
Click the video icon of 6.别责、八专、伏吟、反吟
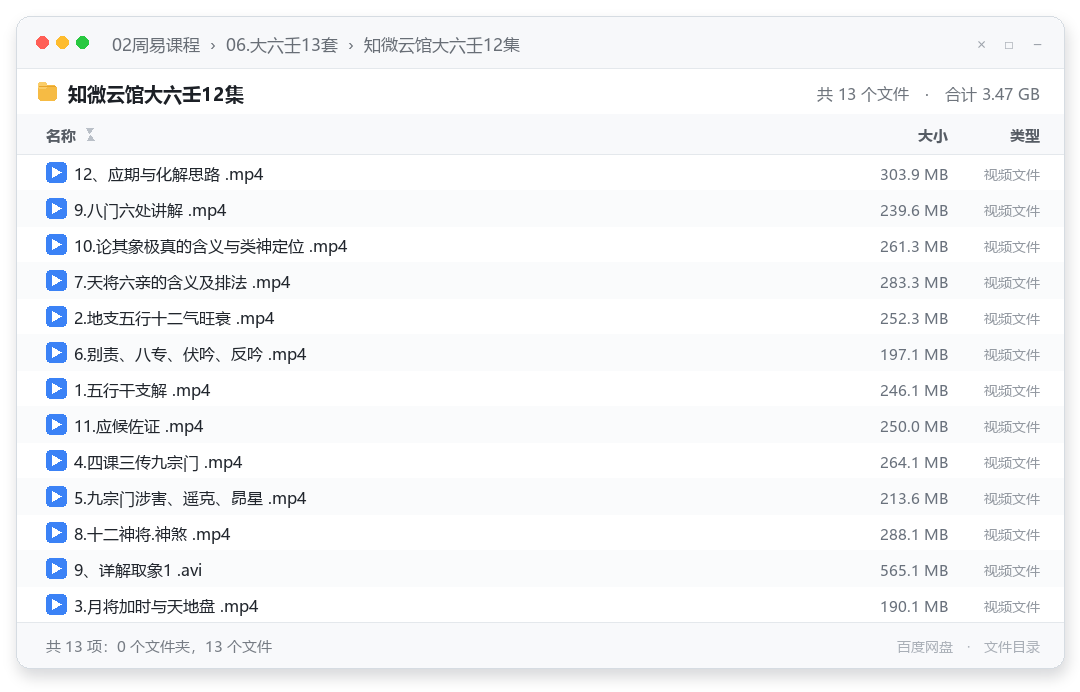(56, 353)
